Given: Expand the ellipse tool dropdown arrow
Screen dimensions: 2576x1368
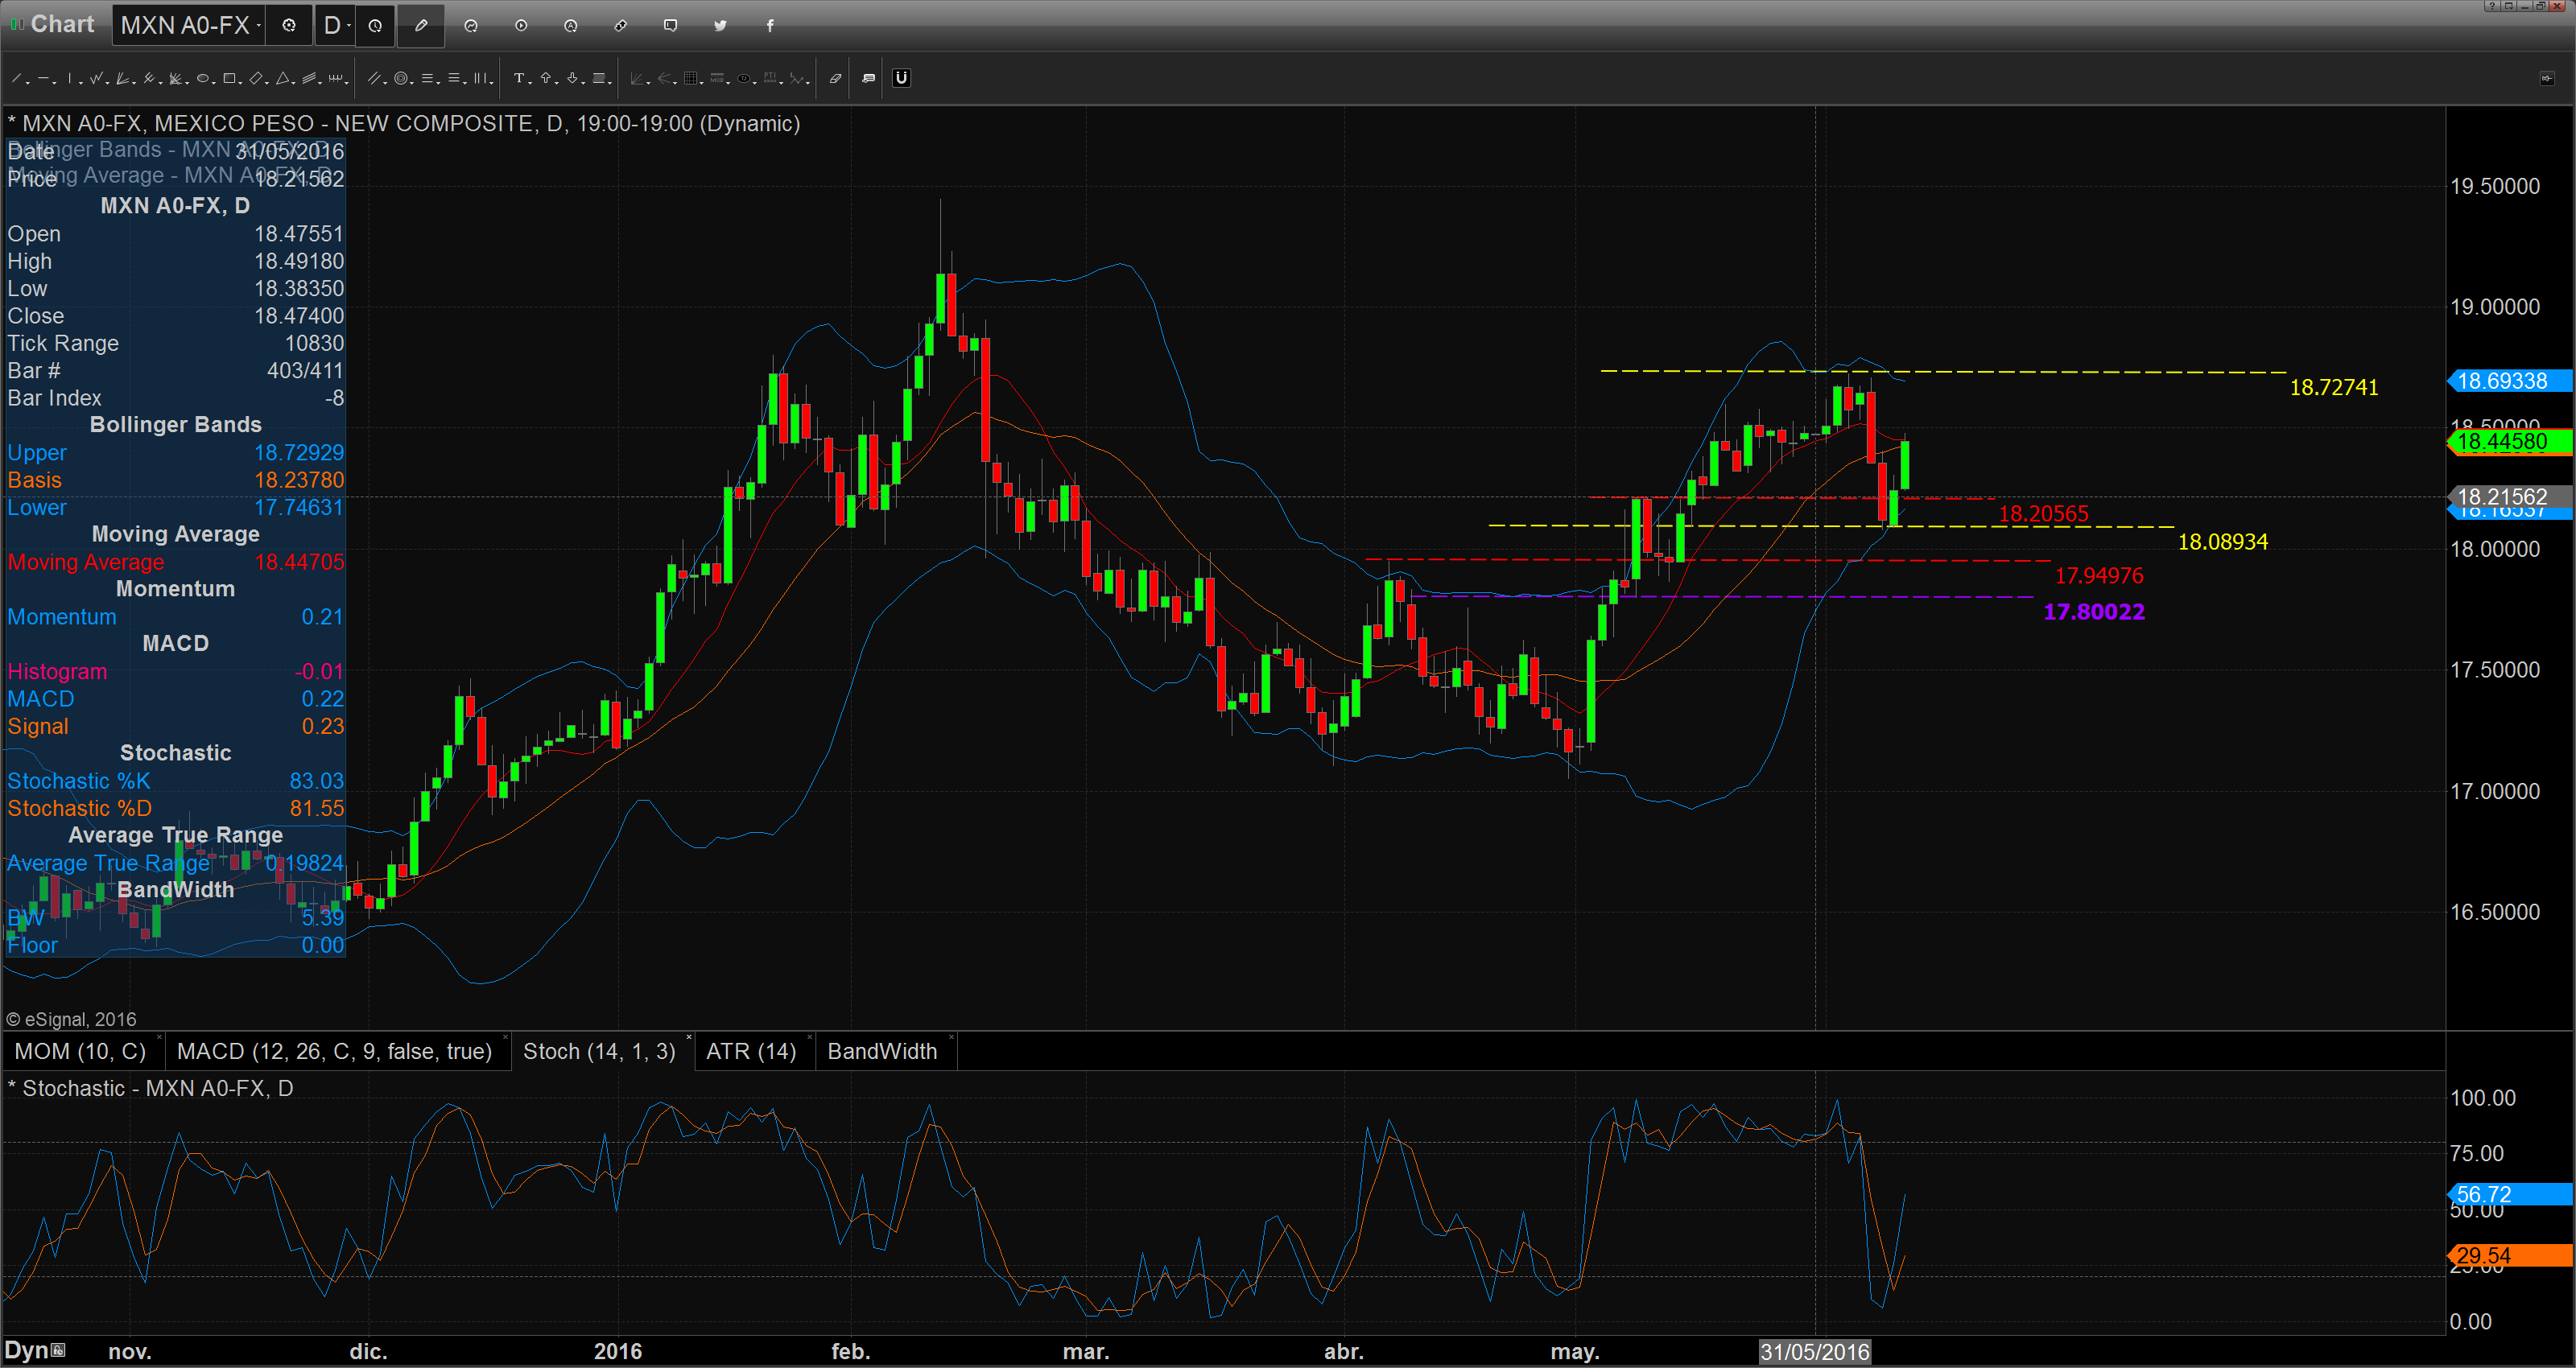Looking at the screenshot, I should pyautogui.click(x=214, y=83).
